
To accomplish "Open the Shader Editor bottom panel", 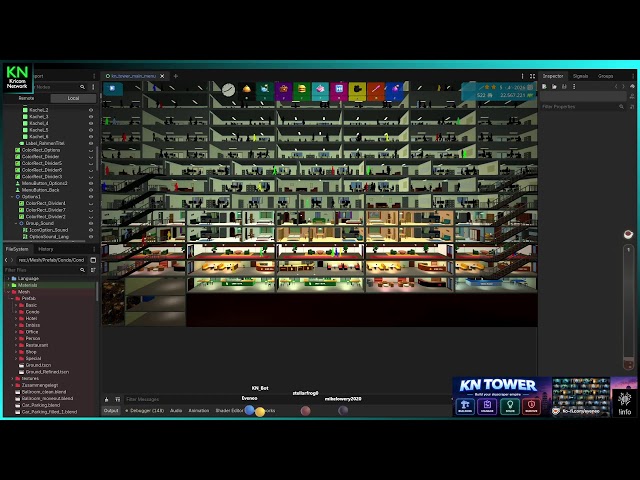I will pyautogui.click(x=229, y=411).
